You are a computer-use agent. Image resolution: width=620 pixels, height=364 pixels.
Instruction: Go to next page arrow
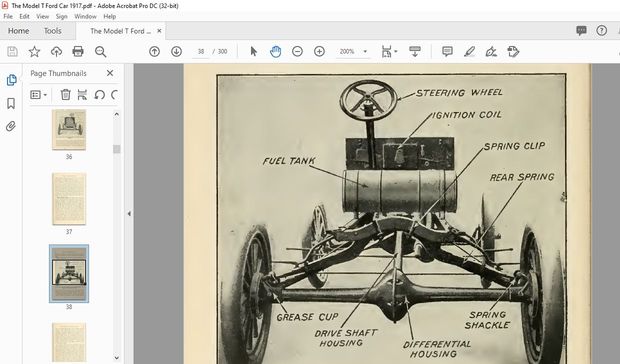pos(176,51)
